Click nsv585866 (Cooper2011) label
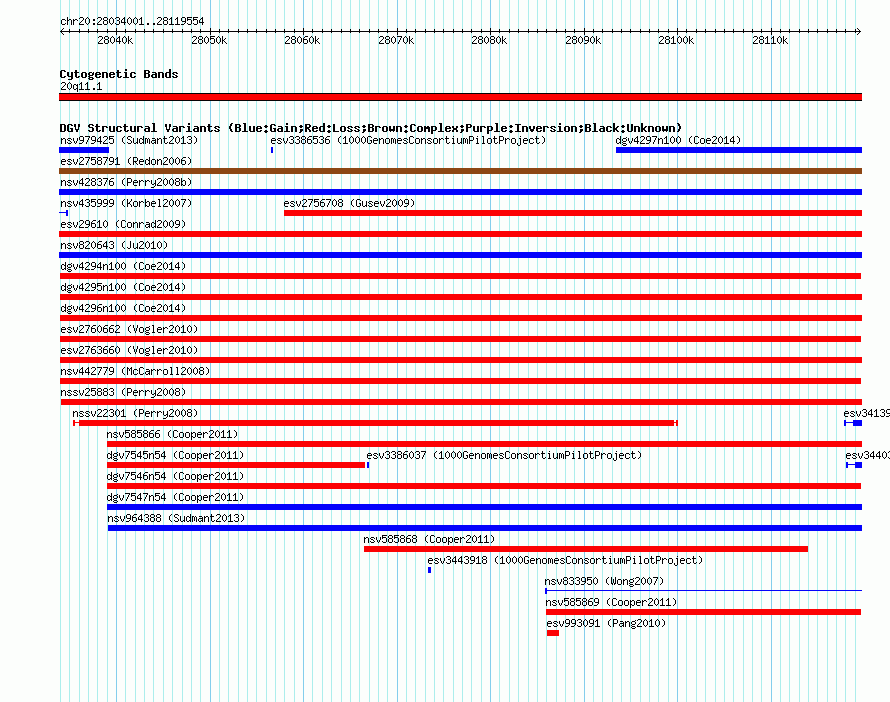Image resolution: width=890 pixels, height=702 pixels. click(x=173, y=434)
